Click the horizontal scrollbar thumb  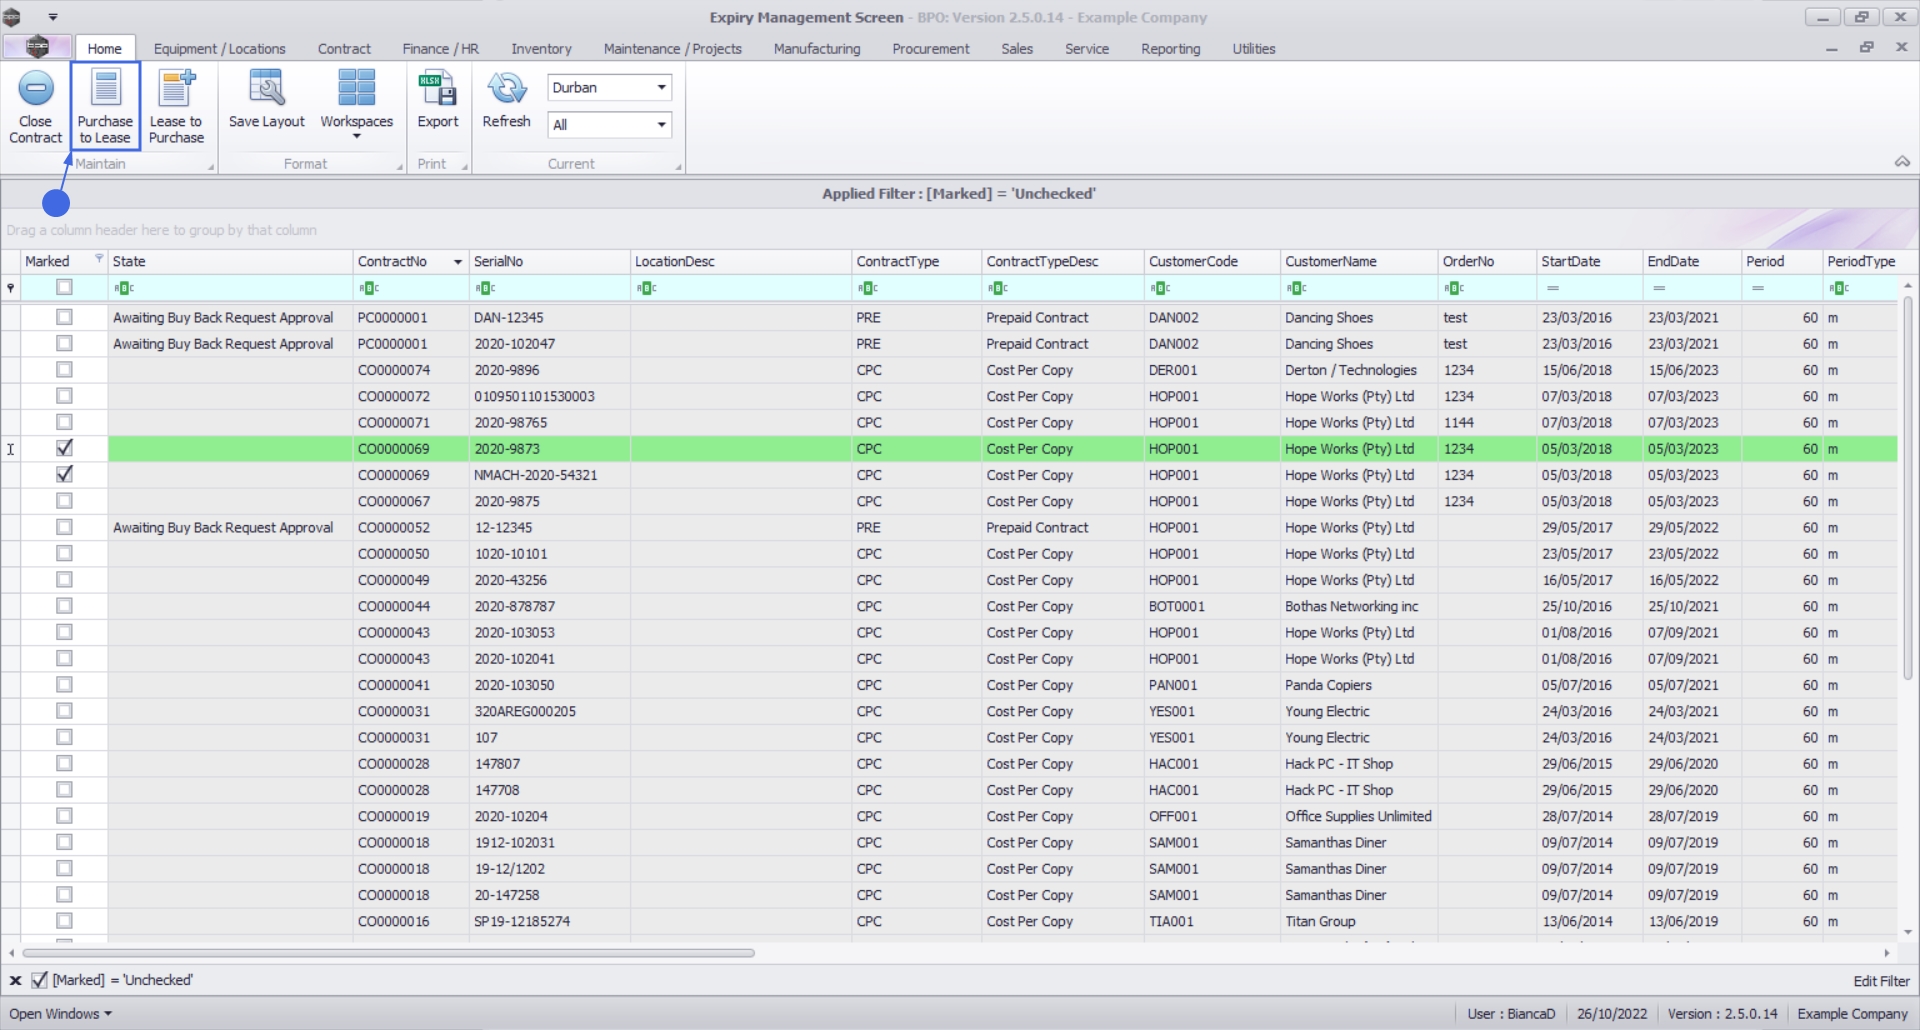click(388, 953)
